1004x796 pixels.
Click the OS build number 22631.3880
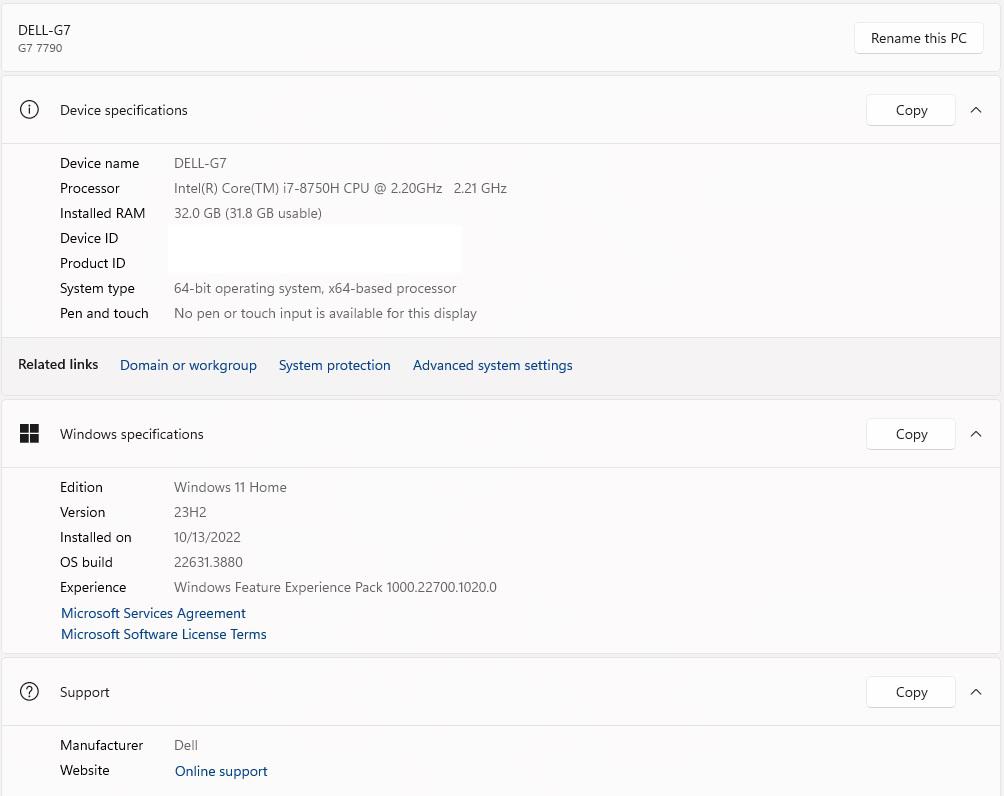coord(208,562)
